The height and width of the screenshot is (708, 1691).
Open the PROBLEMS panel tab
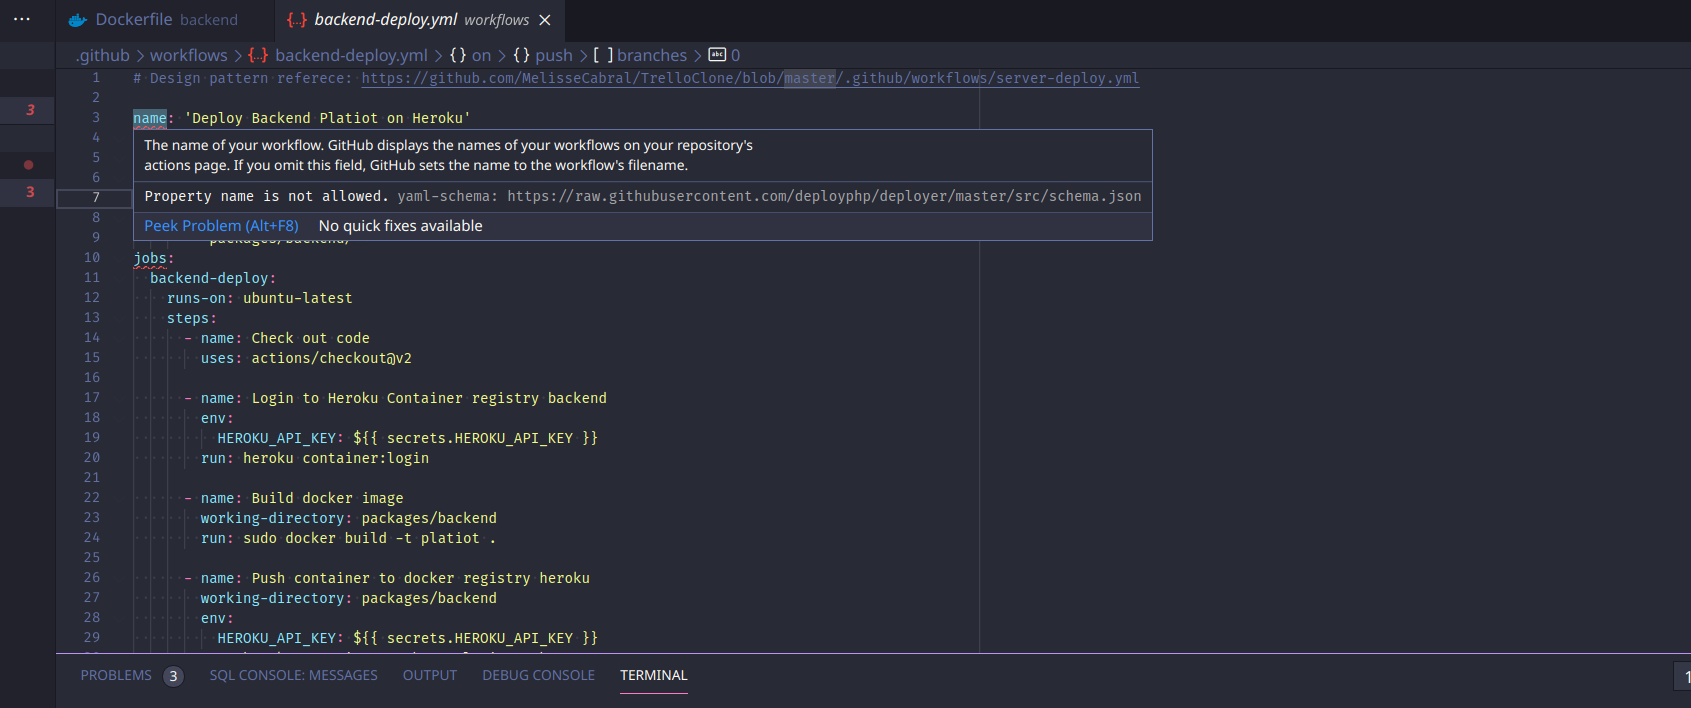click(116, 675)
